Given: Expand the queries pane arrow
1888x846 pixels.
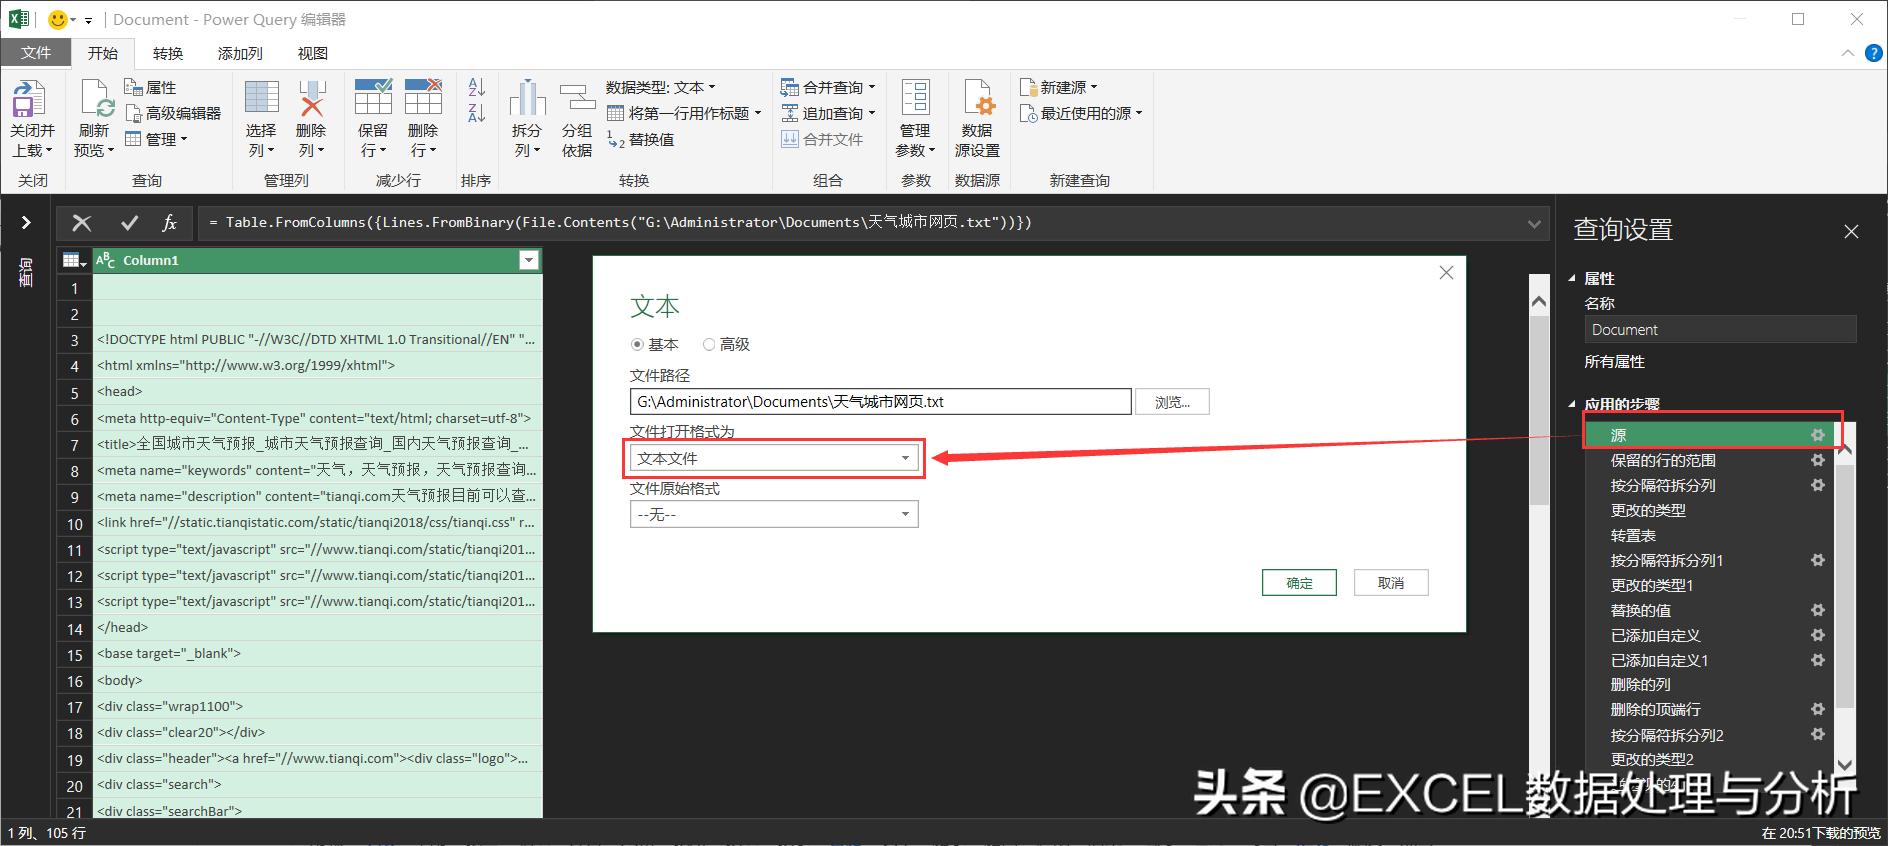Looking at the screenshot, I should tap(26, 222).
